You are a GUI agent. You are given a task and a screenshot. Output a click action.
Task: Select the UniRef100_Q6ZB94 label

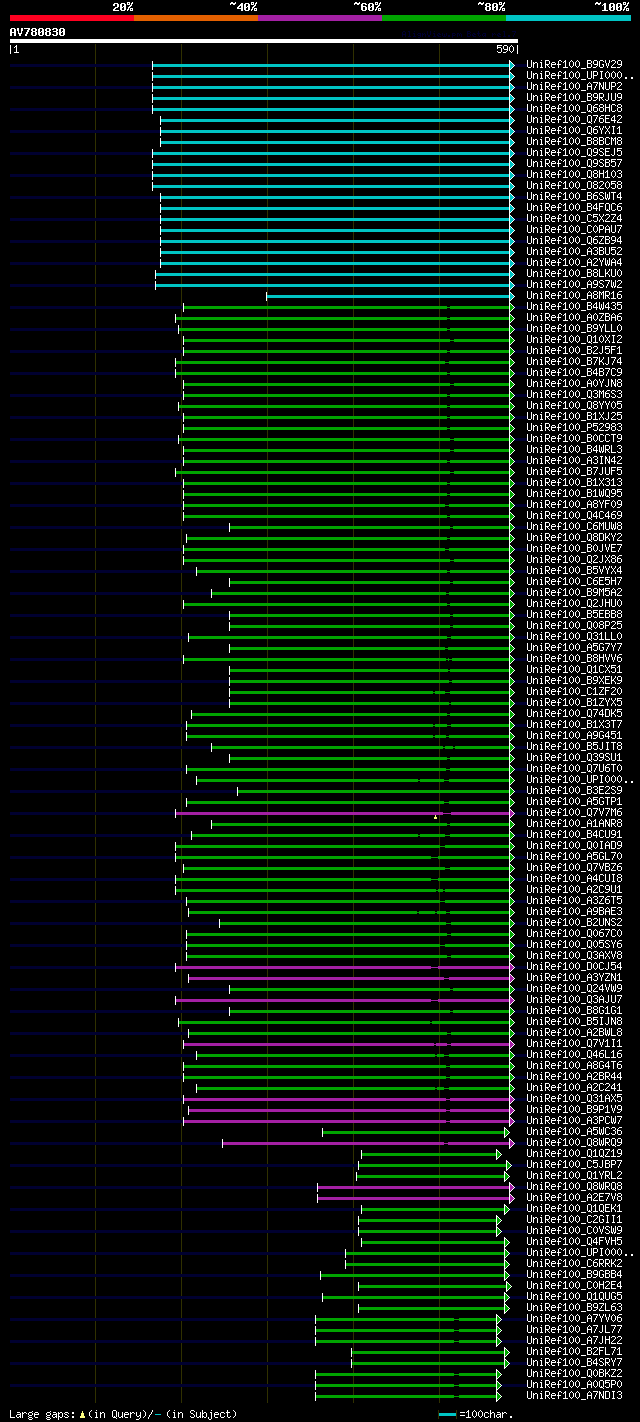(575, 240)
